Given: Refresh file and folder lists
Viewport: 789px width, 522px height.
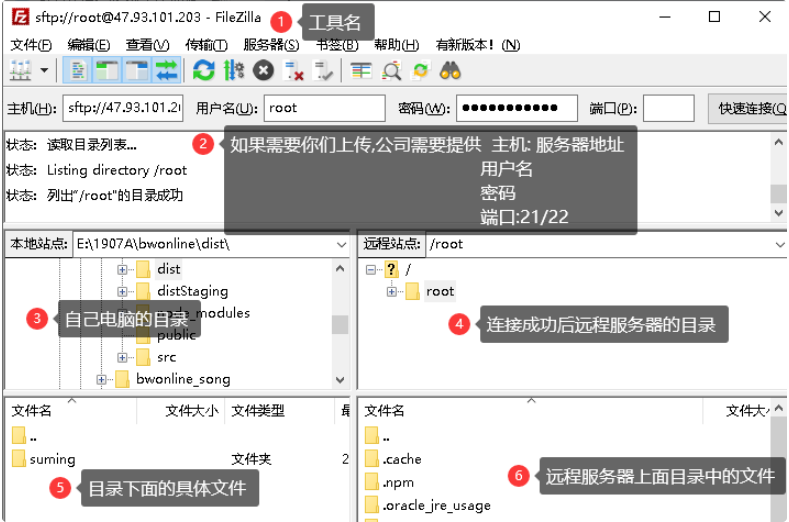Looking at the screenshot, I should (x=204, y=71).
